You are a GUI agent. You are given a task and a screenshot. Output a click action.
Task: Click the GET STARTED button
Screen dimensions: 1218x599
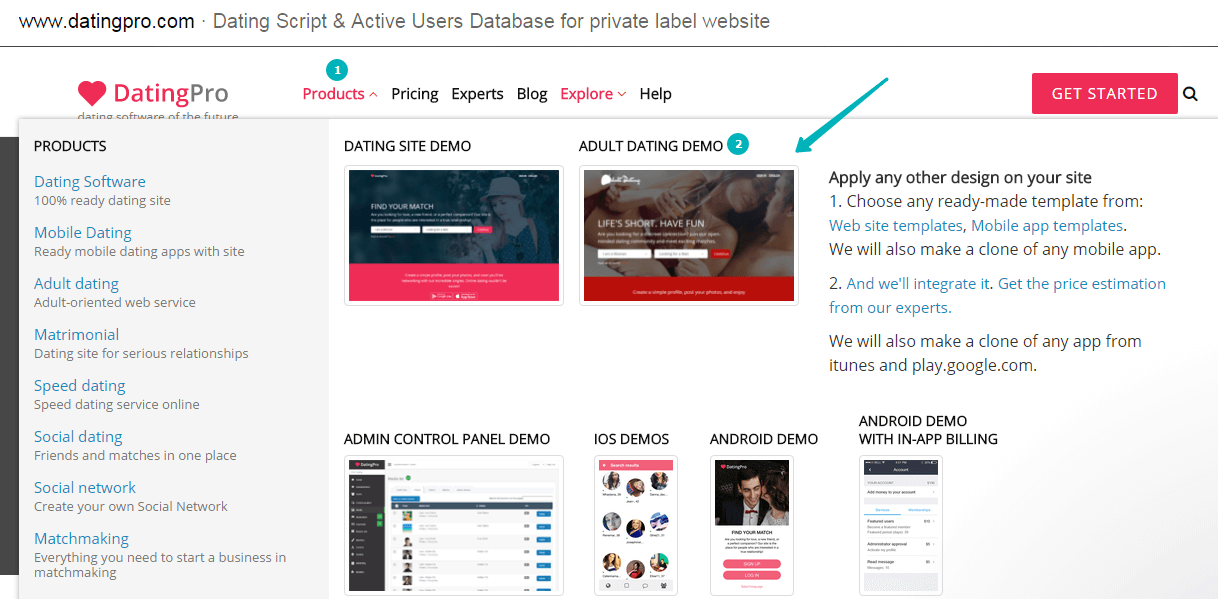(x=1104, y=93)
